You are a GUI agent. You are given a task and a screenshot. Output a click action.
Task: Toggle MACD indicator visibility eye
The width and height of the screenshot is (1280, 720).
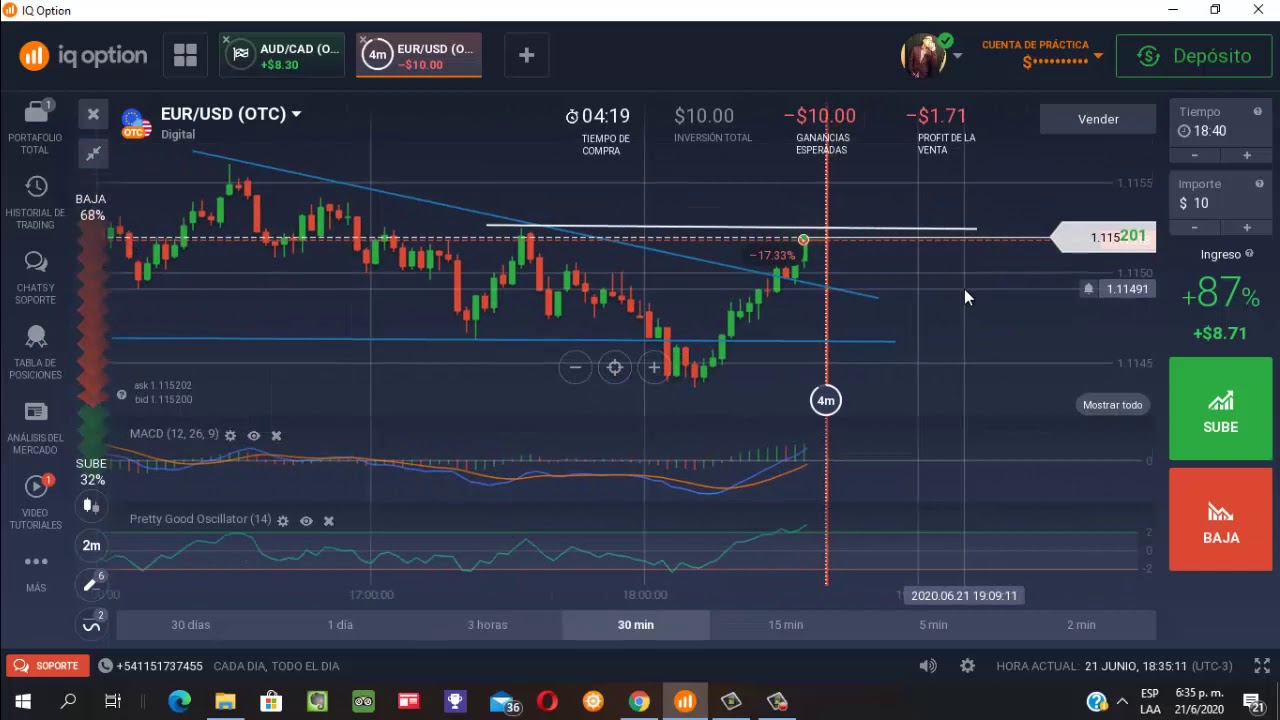click(x=253, y=435)
